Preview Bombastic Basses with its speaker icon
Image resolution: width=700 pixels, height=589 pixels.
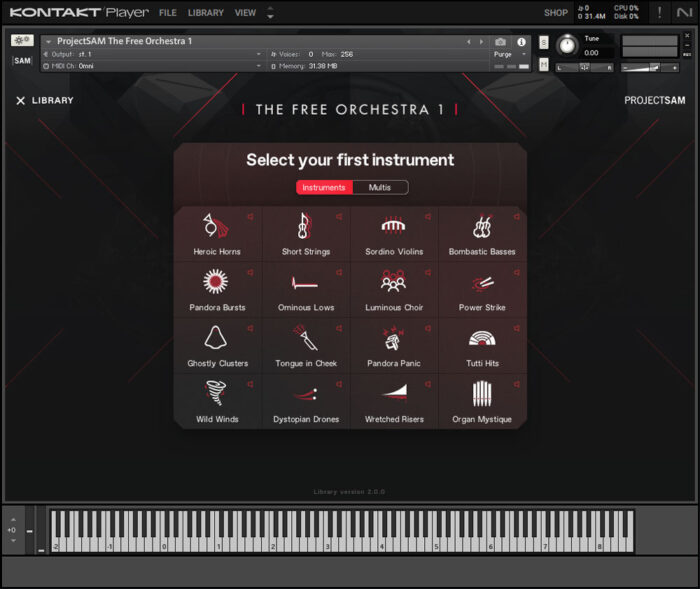(517, 217)
